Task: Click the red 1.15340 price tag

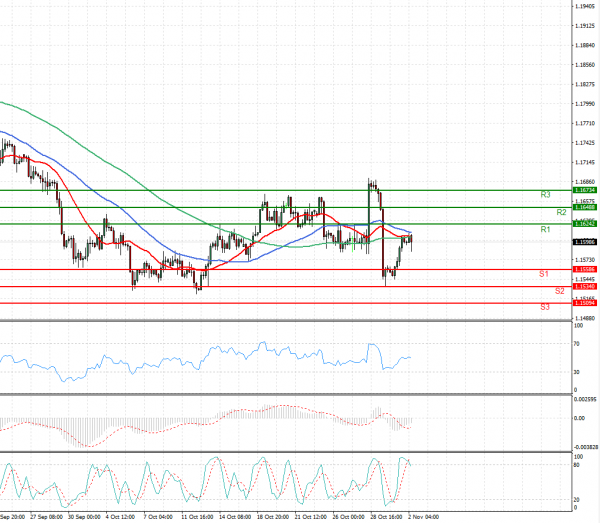Action: click(585, 287)
